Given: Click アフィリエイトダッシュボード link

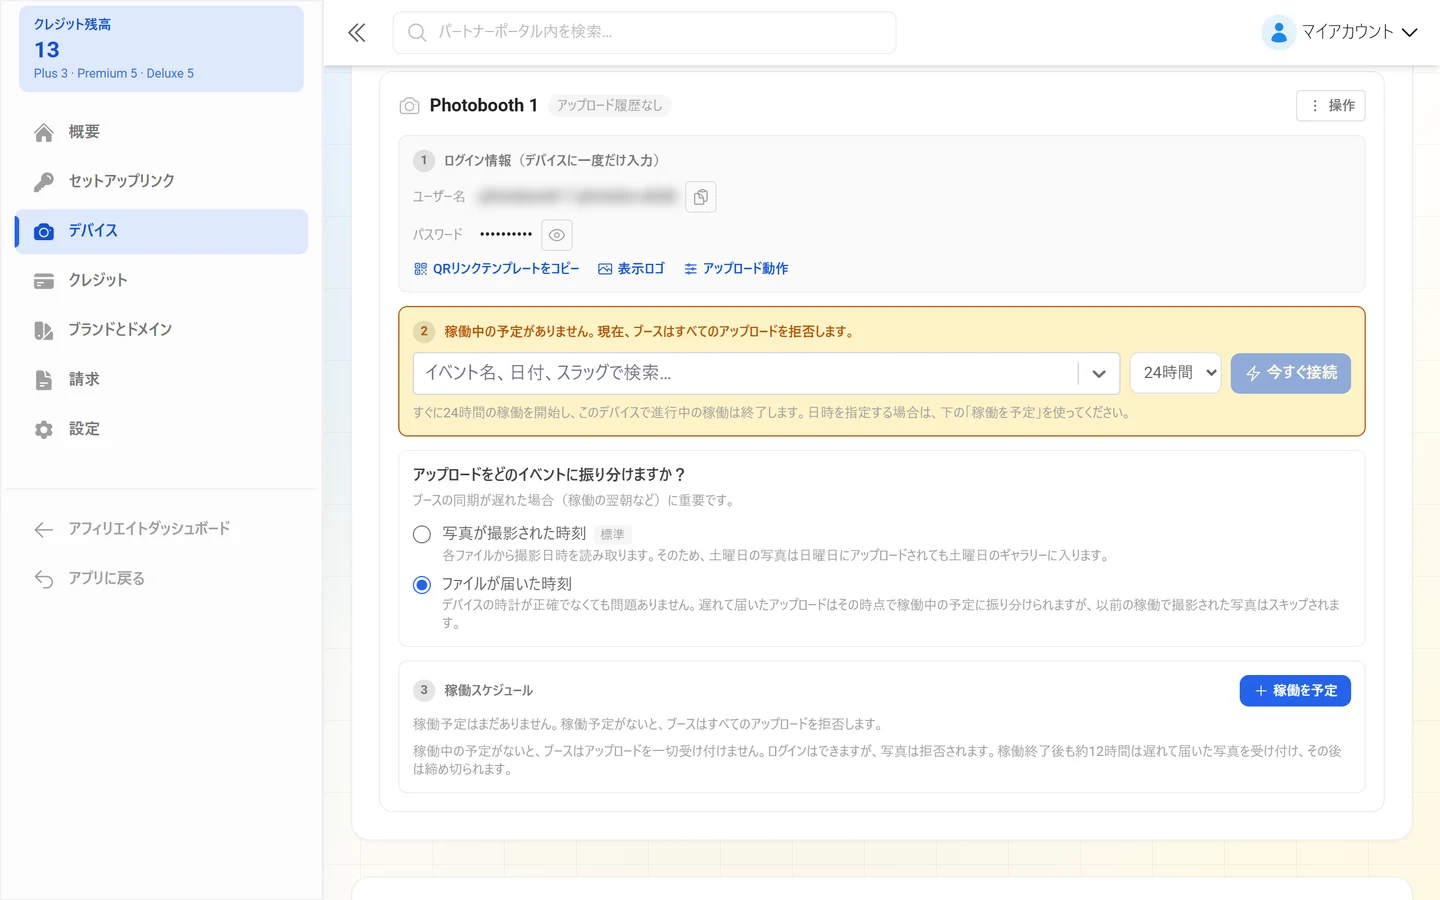Looking at the screenshot, I should tap(162, 529).
